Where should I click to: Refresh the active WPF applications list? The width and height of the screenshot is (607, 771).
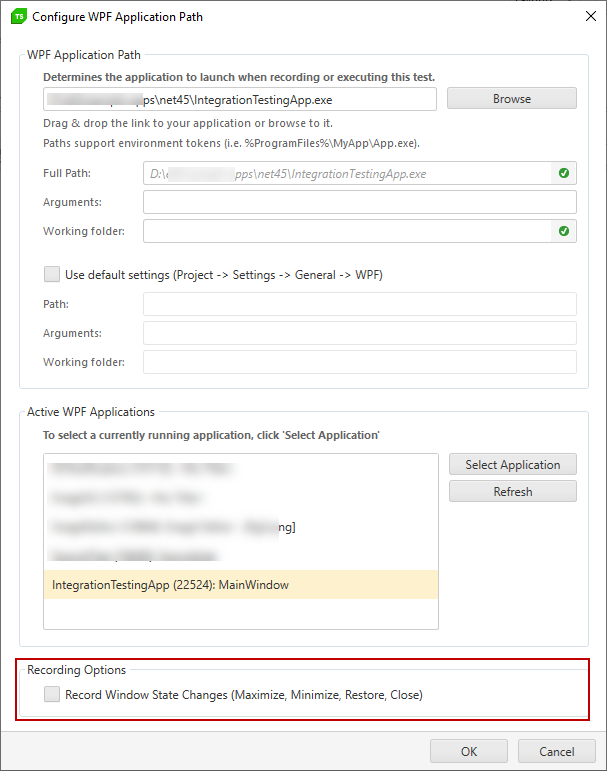coord(513,491)
